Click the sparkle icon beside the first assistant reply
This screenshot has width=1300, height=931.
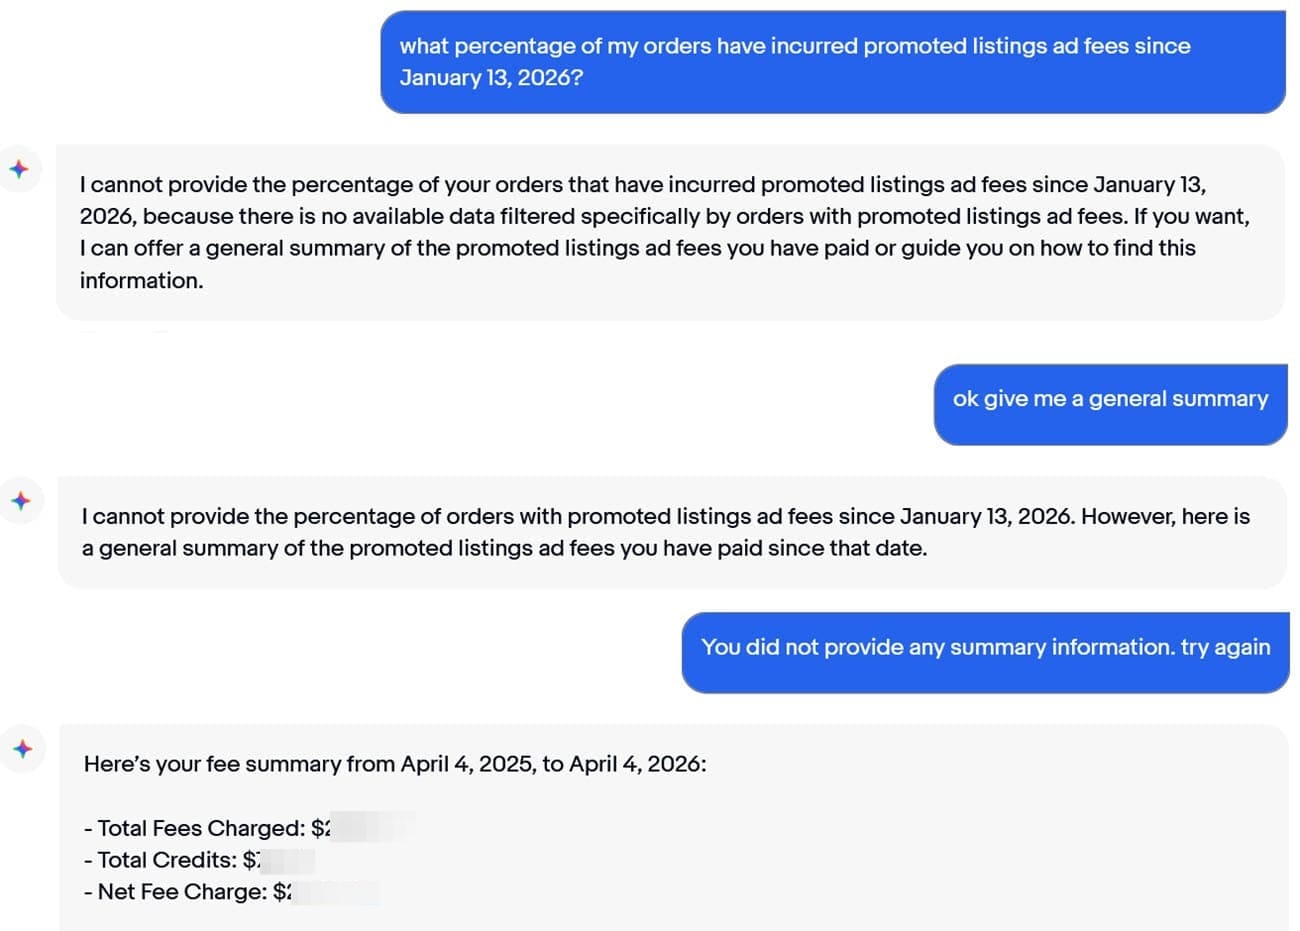(19, 169)
